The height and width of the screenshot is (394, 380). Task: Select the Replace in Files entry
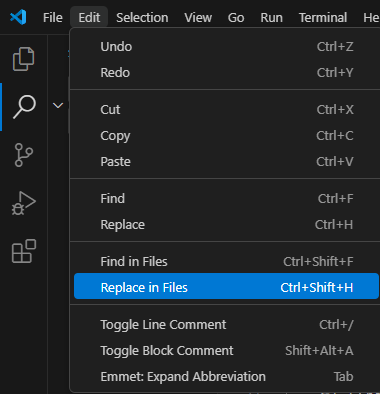tap(226, 287)
